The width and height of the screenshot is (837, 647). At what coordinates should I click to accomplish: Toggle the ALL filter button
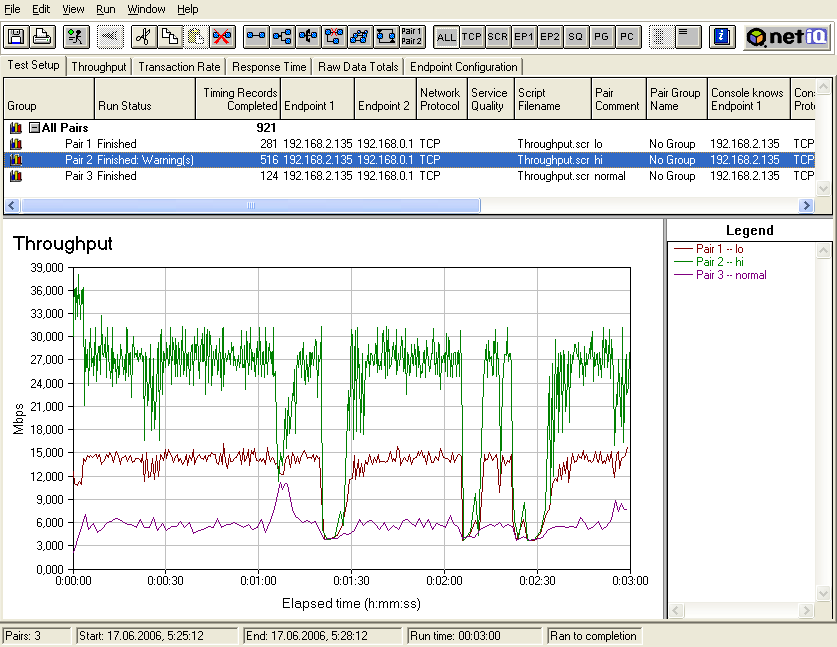(x=446, y=37)
